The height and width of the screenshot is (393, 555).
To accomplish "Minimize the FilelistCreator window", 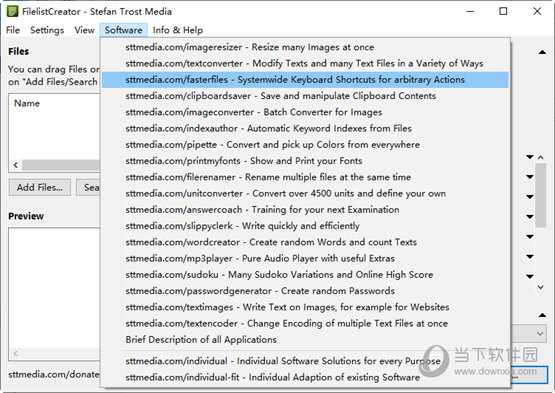I will [x=470, y=11].
